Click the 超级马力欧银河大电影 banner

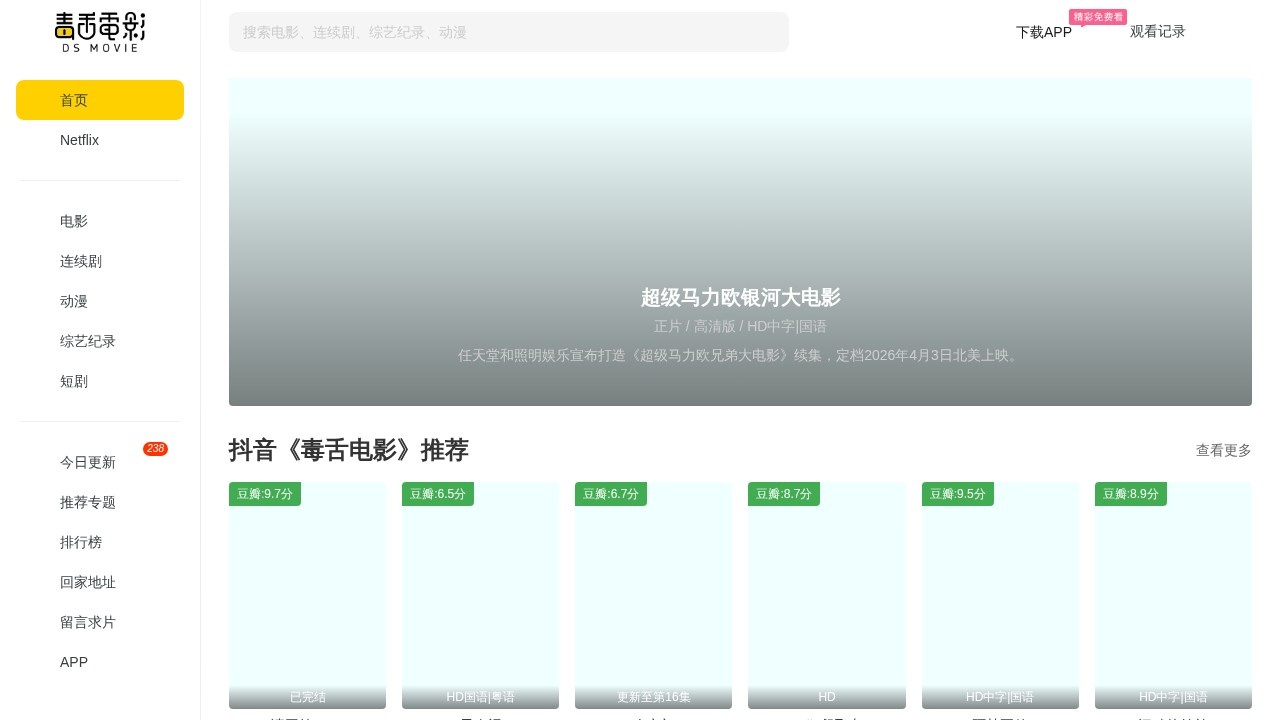pyautogui.click(x=740, y=242)
